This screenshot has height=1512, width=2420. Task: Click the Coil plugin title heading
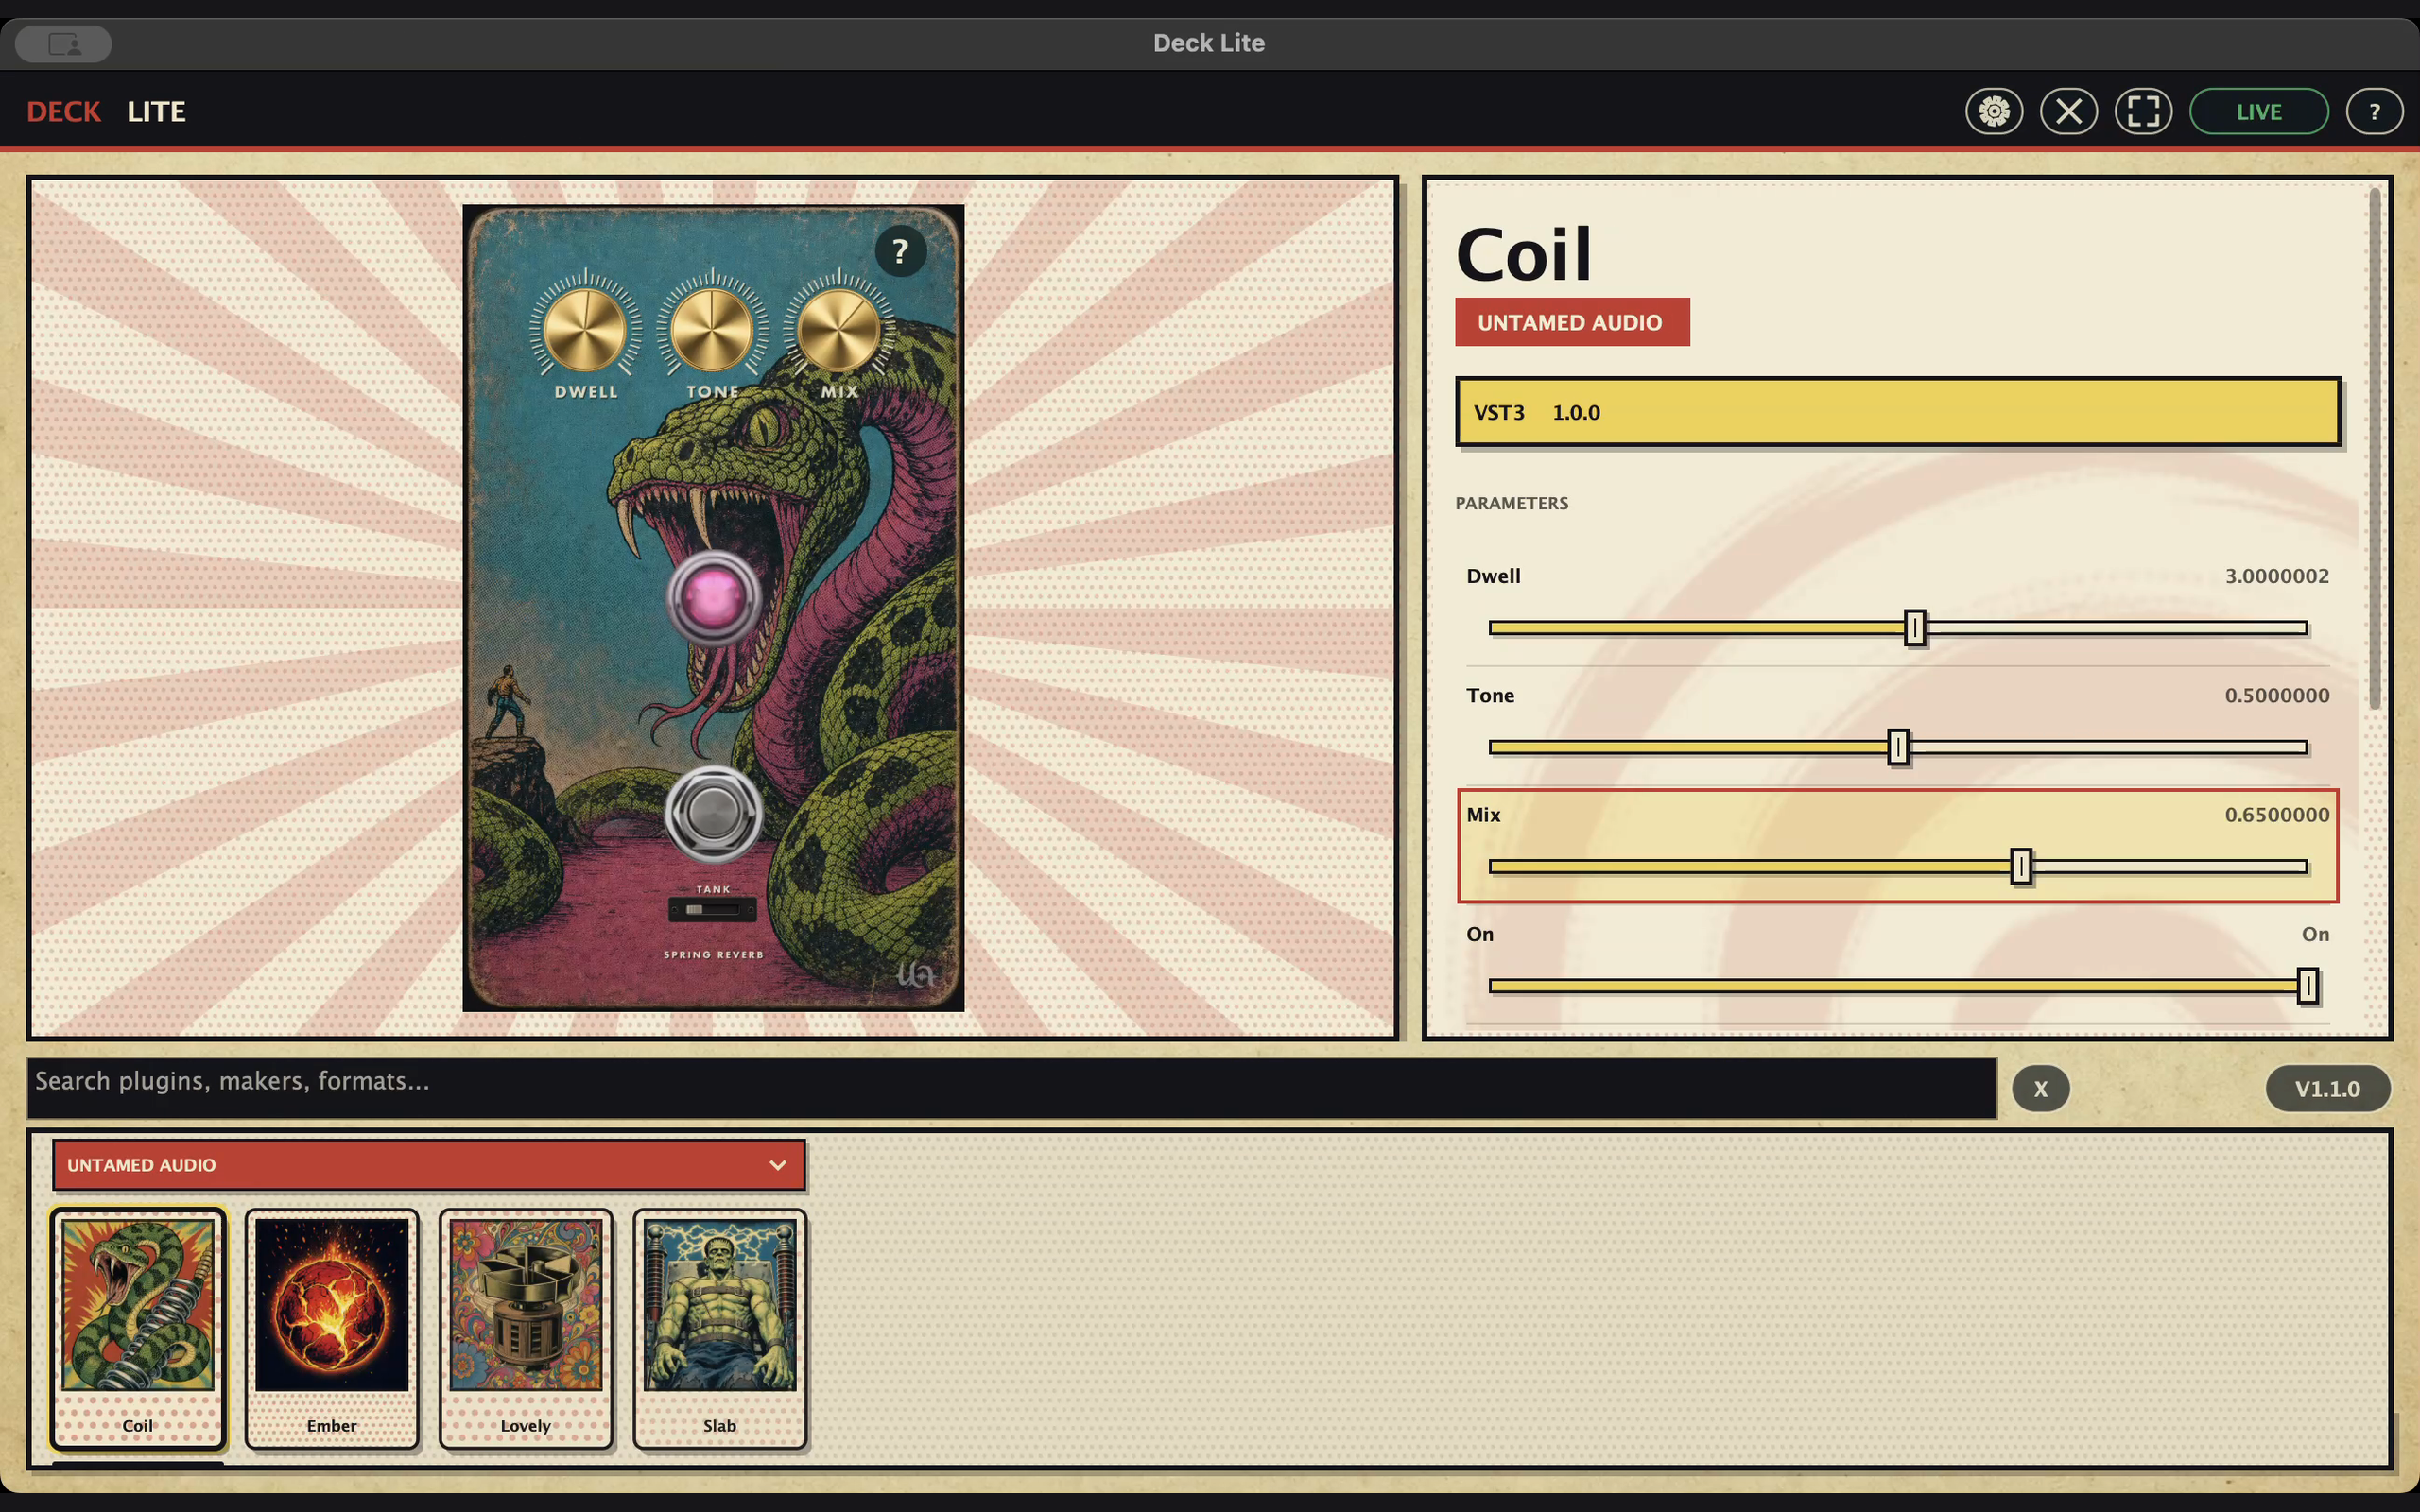[x=1523, y=254]
